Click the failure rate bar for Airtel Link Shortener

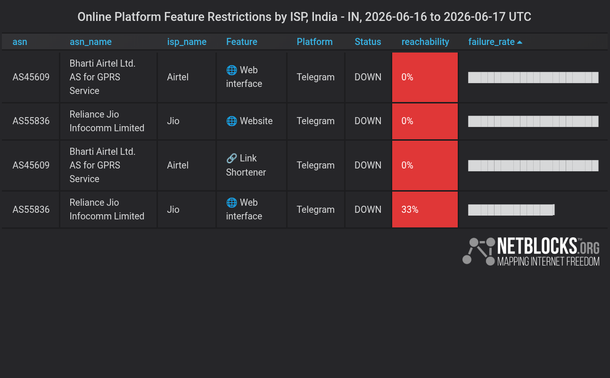click(x=533, y=166)
